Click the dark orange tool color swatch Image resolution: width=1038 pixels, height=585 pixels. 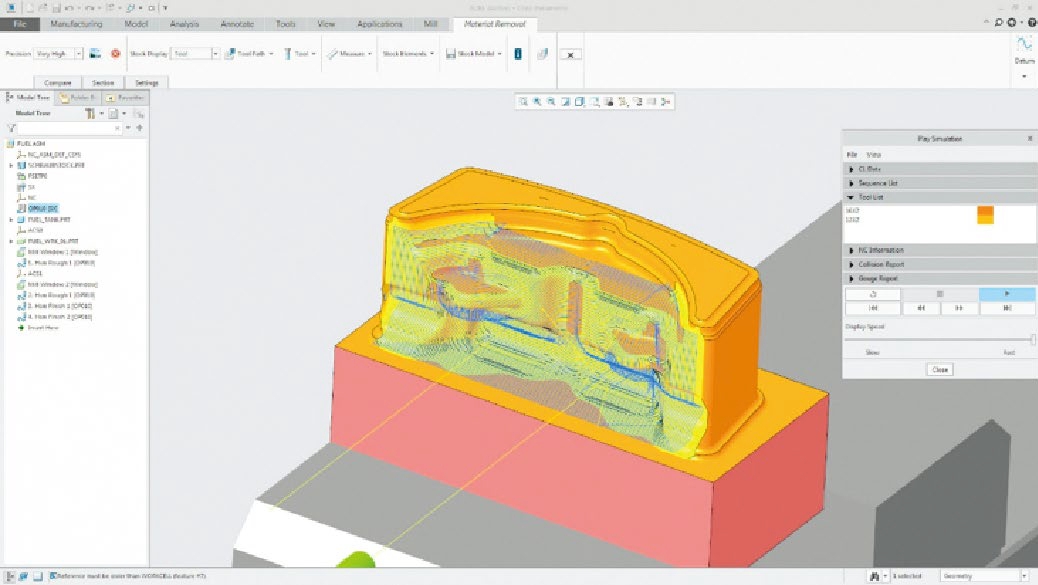(985, 211)
